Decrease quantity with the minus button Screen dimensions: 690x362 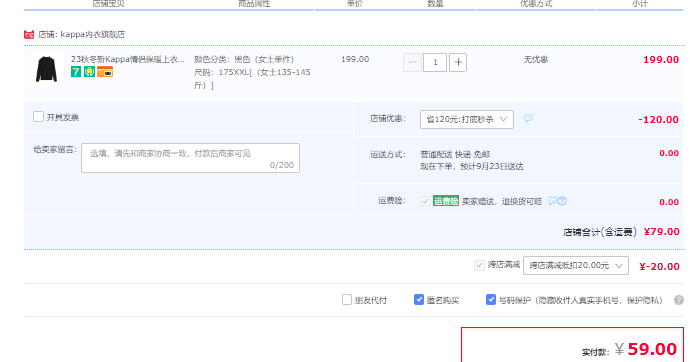coord(412,62)
